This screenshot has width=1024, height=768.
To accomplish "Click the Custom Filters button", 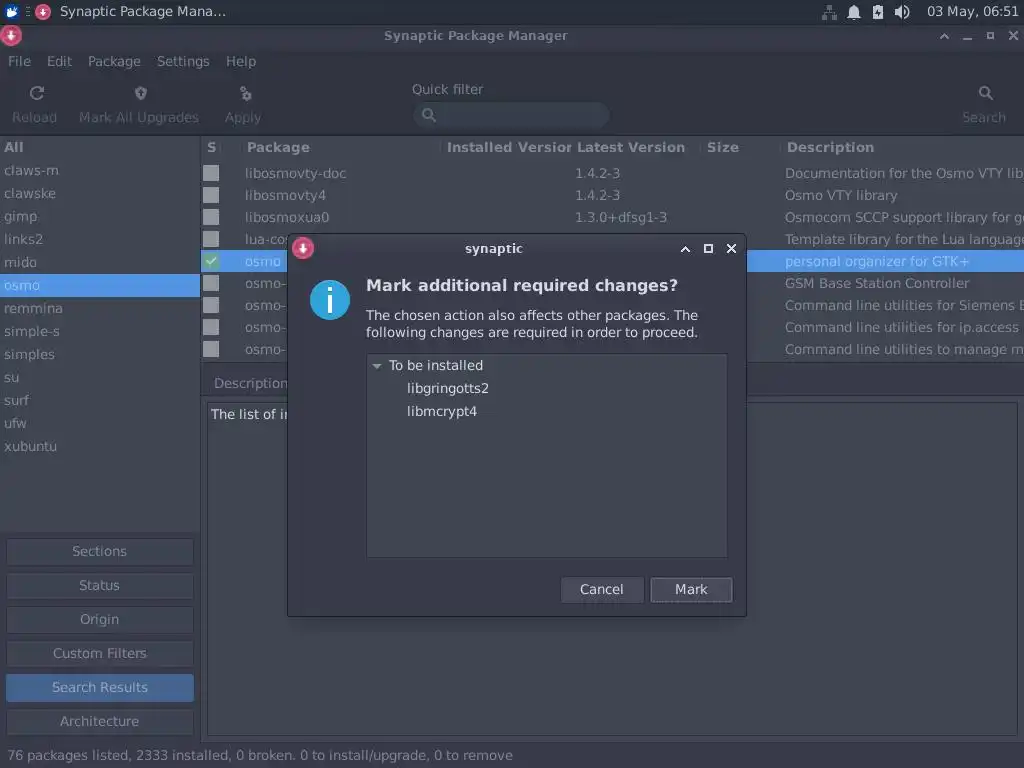I will [x=100, y=653].
